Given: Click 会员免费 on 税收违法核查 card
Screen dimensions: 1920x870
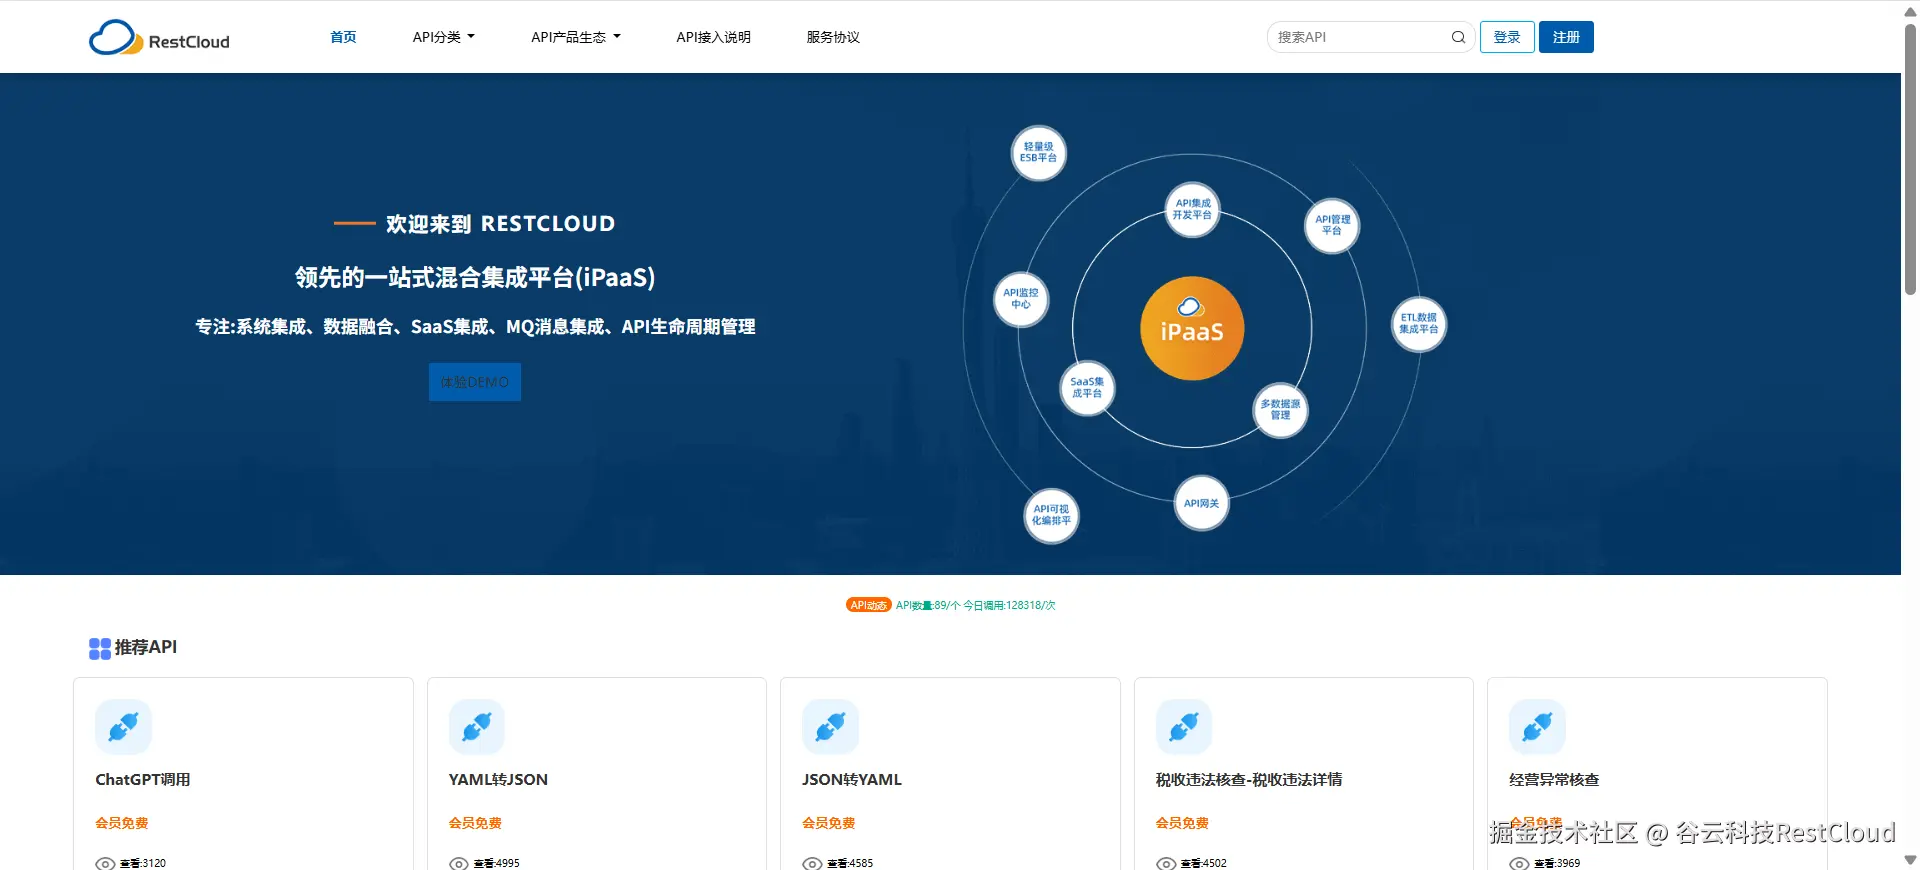Looking at the screenshot, I should tap(1182, 823).
